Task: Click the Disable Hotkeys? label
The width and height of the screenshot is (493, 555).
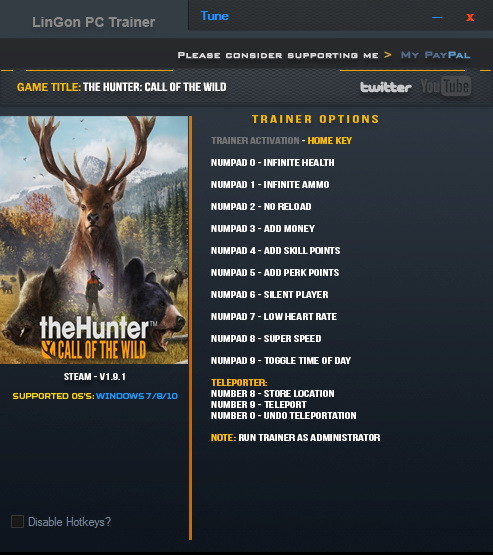Action: tap(69, 522)
